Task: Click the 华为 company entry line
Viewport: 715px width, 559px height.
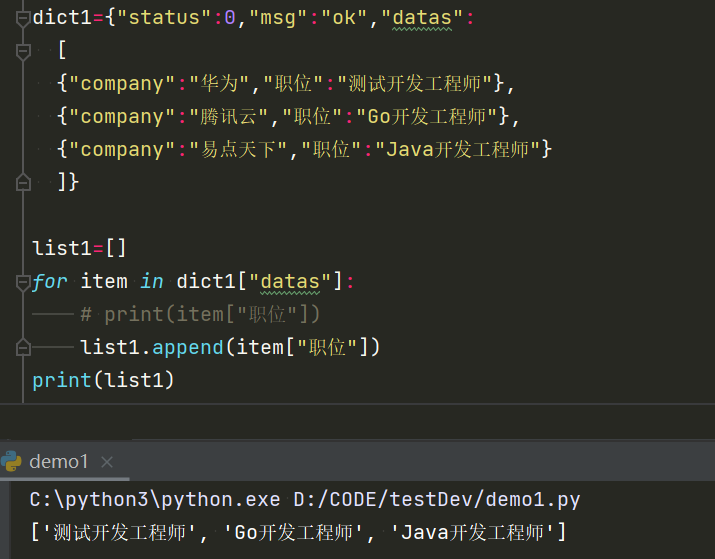Action: coord(286,84)
